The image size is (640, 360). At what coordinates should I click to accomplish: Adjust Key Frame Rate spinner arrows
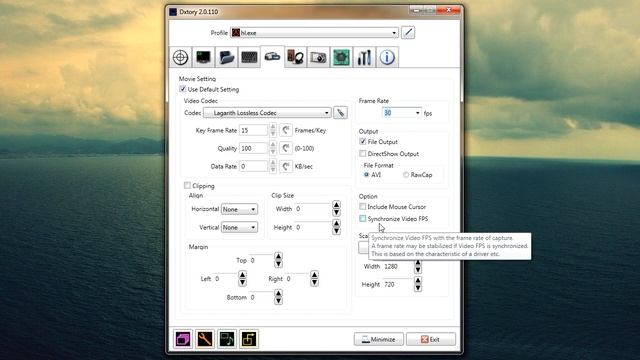click(273, 130)
